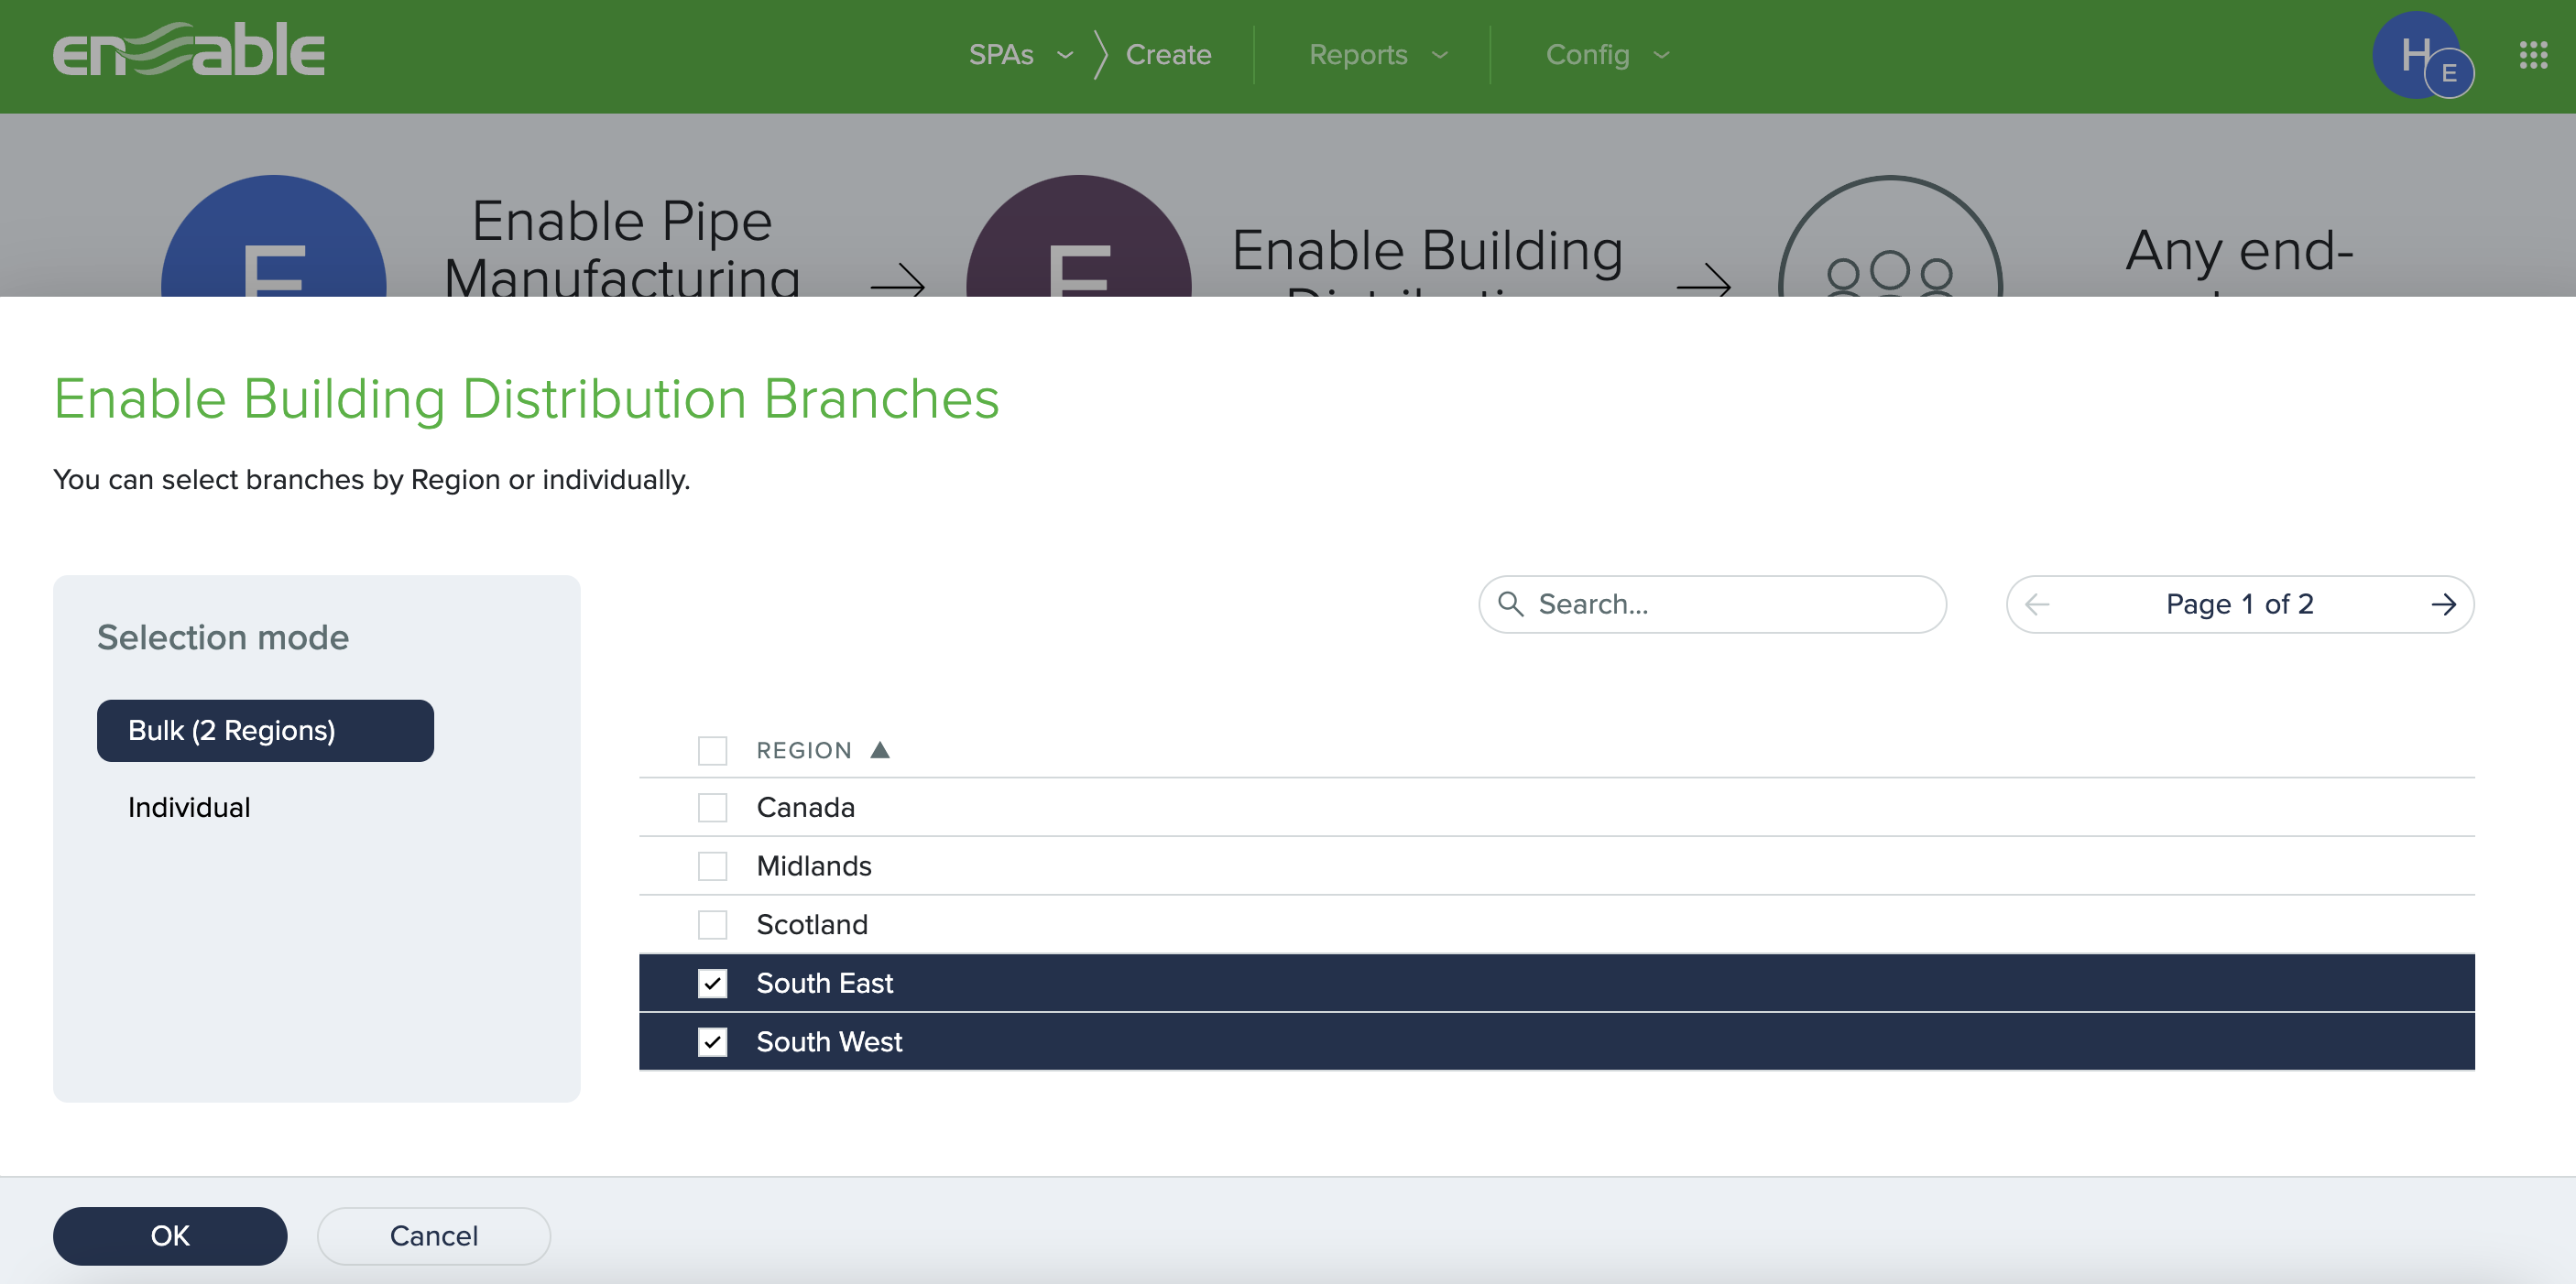Go to previous page arrow
2576x1284 pixels.
click(2037, 604)
